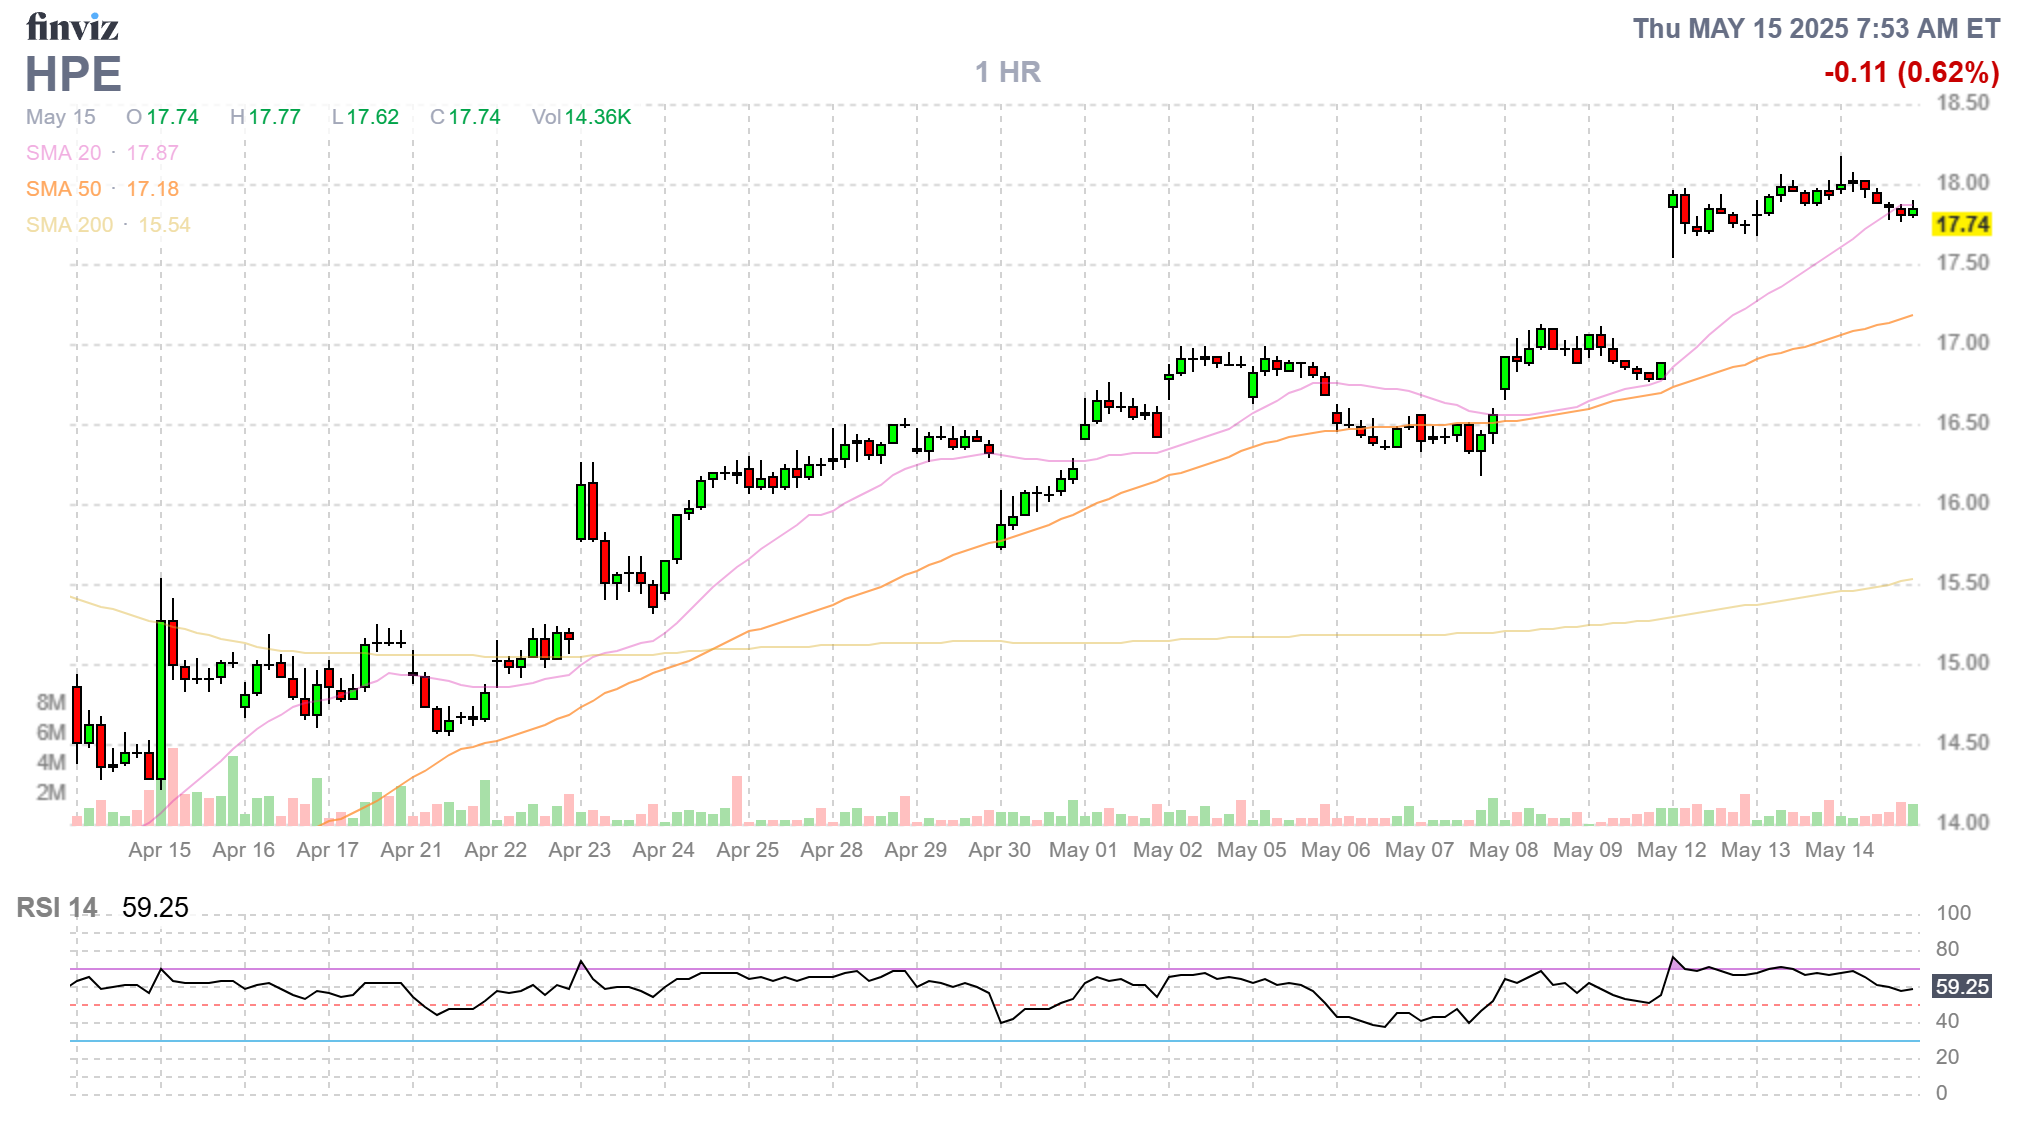Click the May 08 date axis label
Screen dimensions: 2026x1124
(1503, 850)
